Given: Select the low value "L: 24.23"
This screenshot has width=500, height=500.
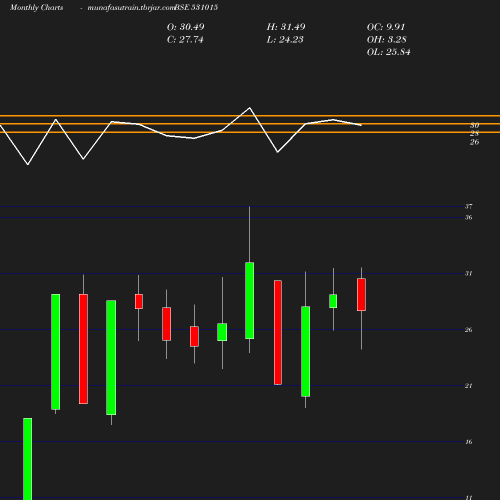Looking at the screenshot, I should (285, 40).
